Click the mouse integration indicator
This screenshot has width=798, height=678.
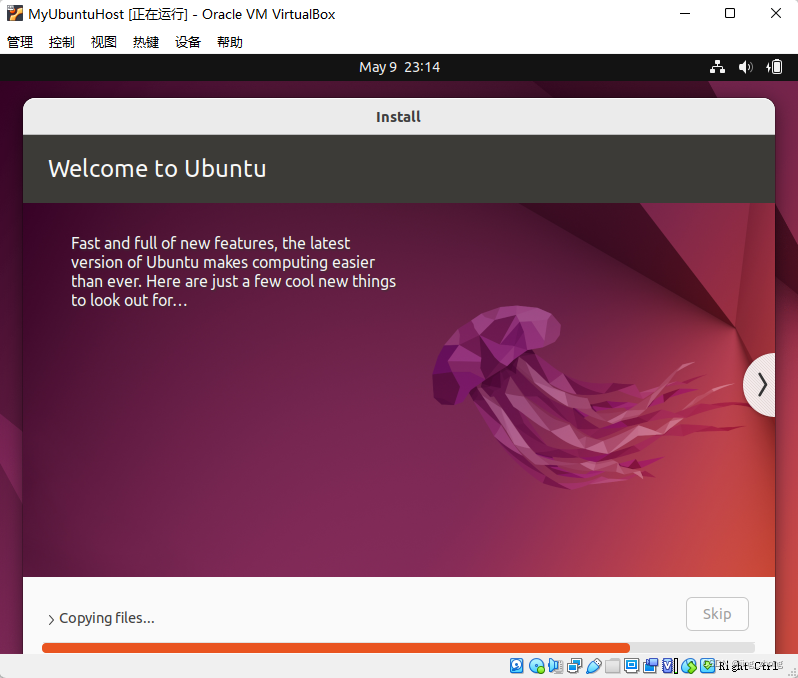click(x=689, y=665)
